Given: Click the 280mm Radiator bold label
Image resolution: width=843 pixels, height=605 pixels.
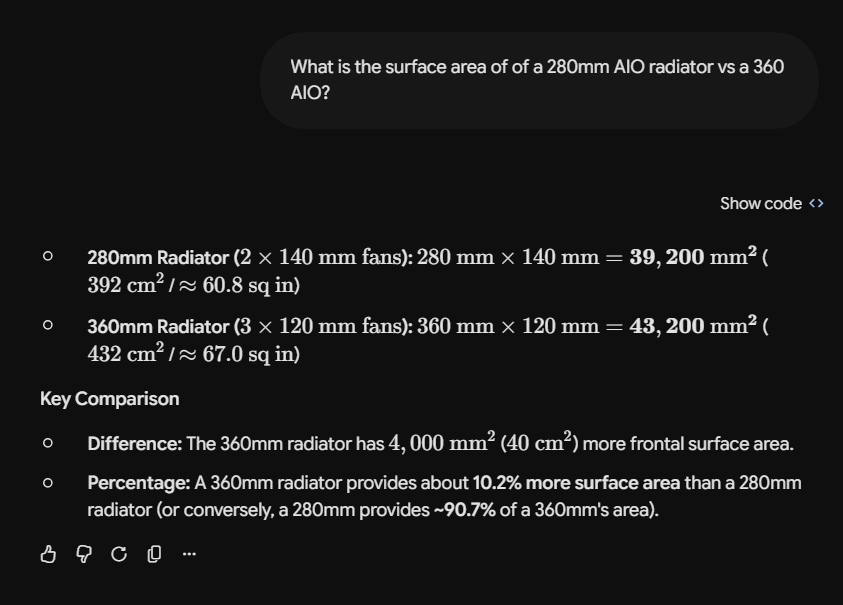Looking at the screenshot, I should click(x=158, y=258).
